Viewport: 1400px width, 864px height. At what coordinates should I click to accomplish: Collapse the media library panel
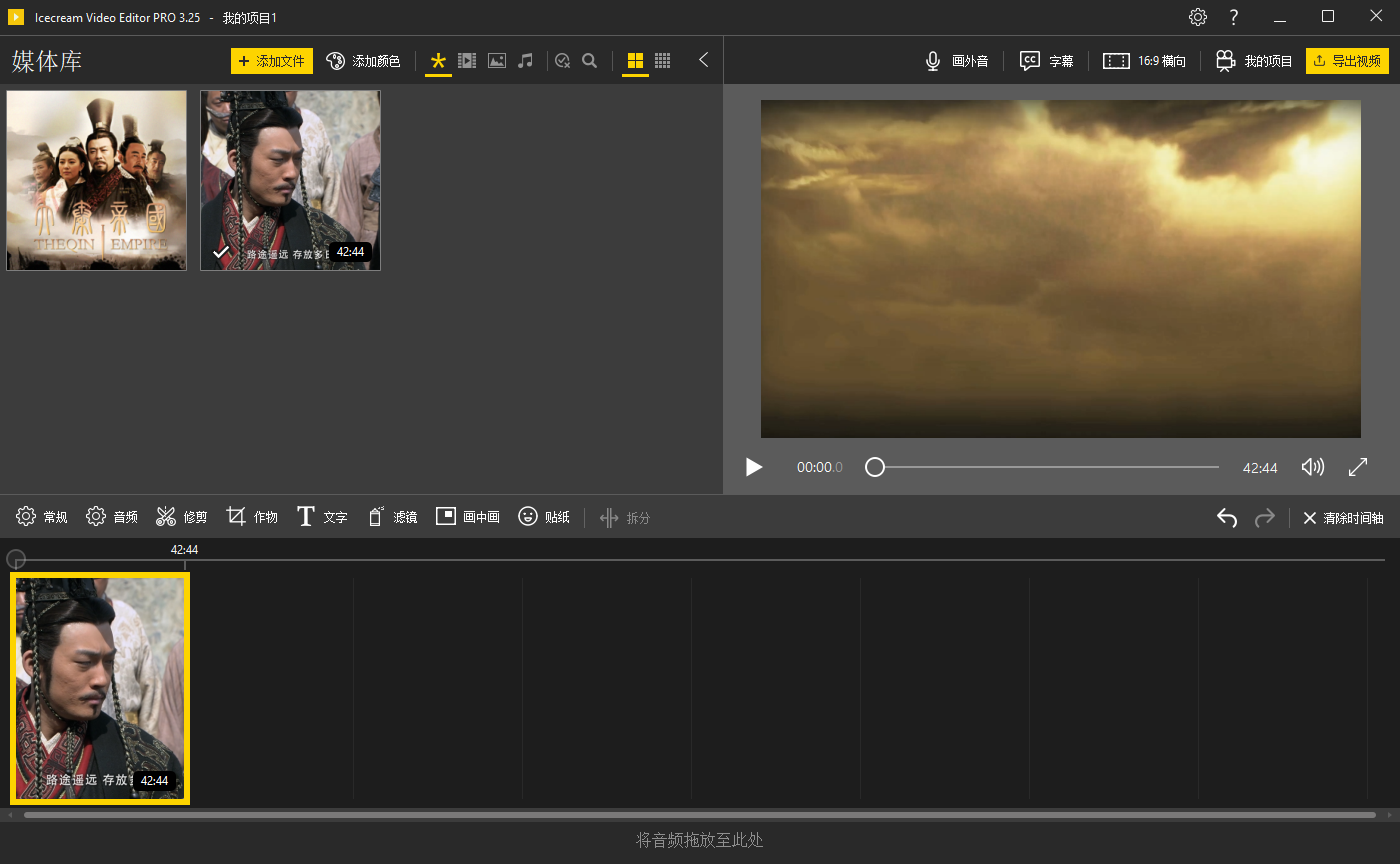[x=703, y=60]
